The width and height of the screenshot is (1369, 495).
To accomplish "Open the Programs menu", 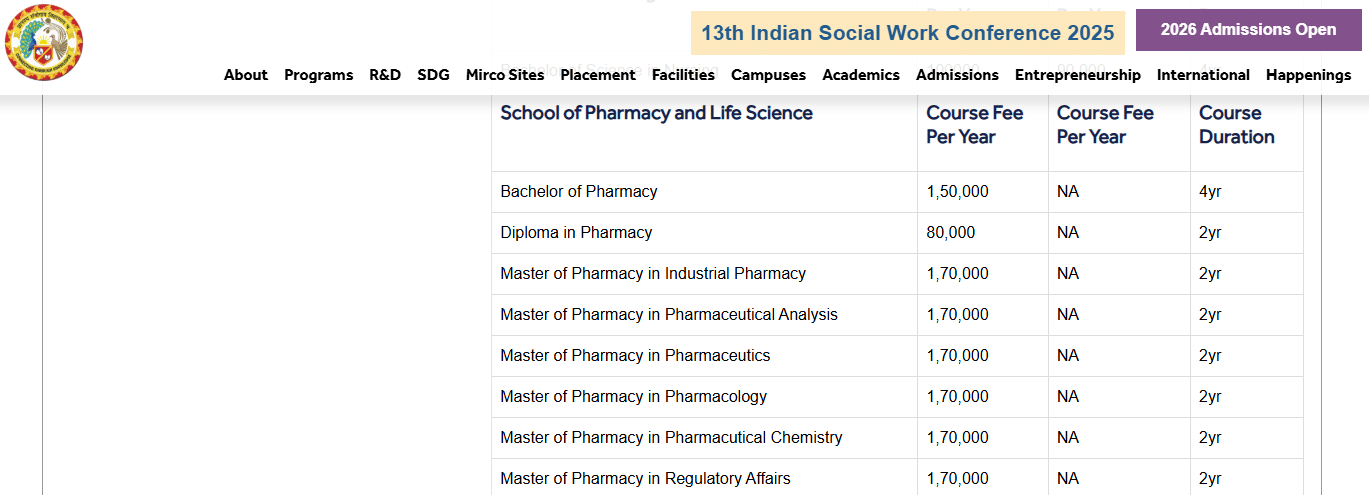I will 318,75.
